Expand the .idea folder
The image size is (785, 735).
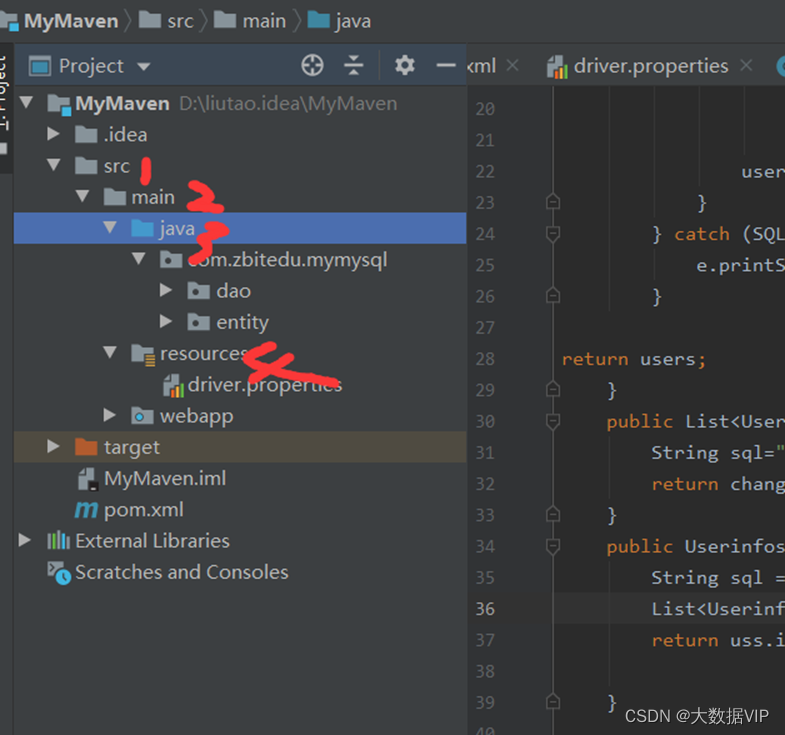coord(53,134)
